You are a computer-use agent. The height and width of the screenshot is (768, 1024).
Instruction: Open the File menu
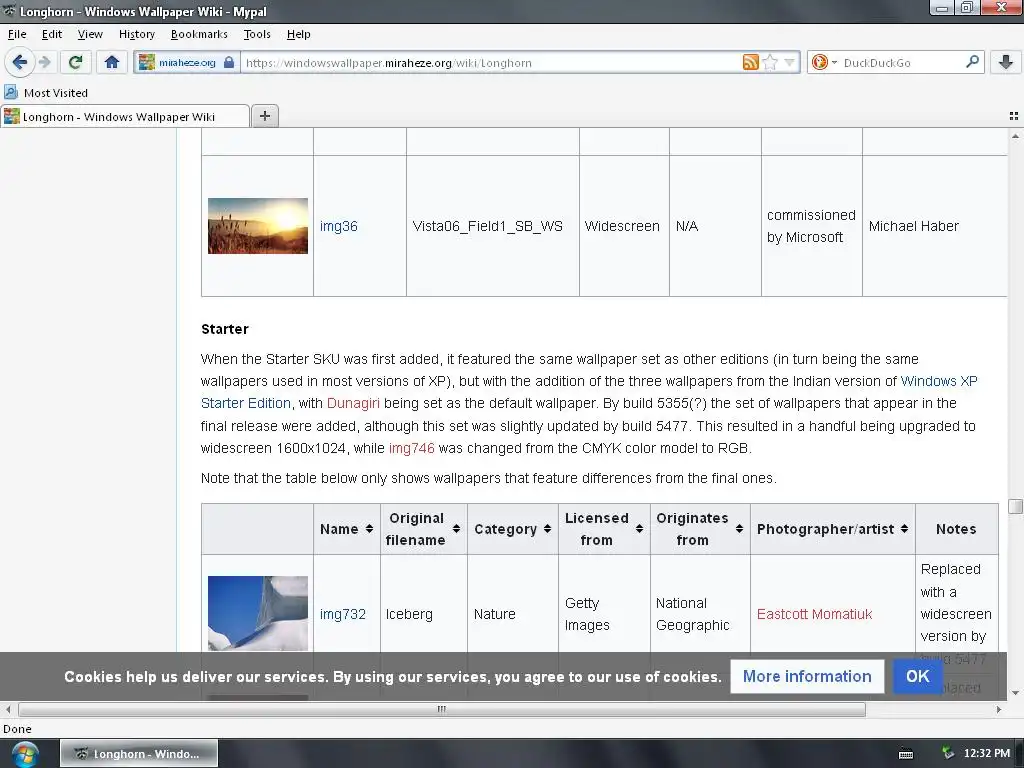click(x=17, y=34)
